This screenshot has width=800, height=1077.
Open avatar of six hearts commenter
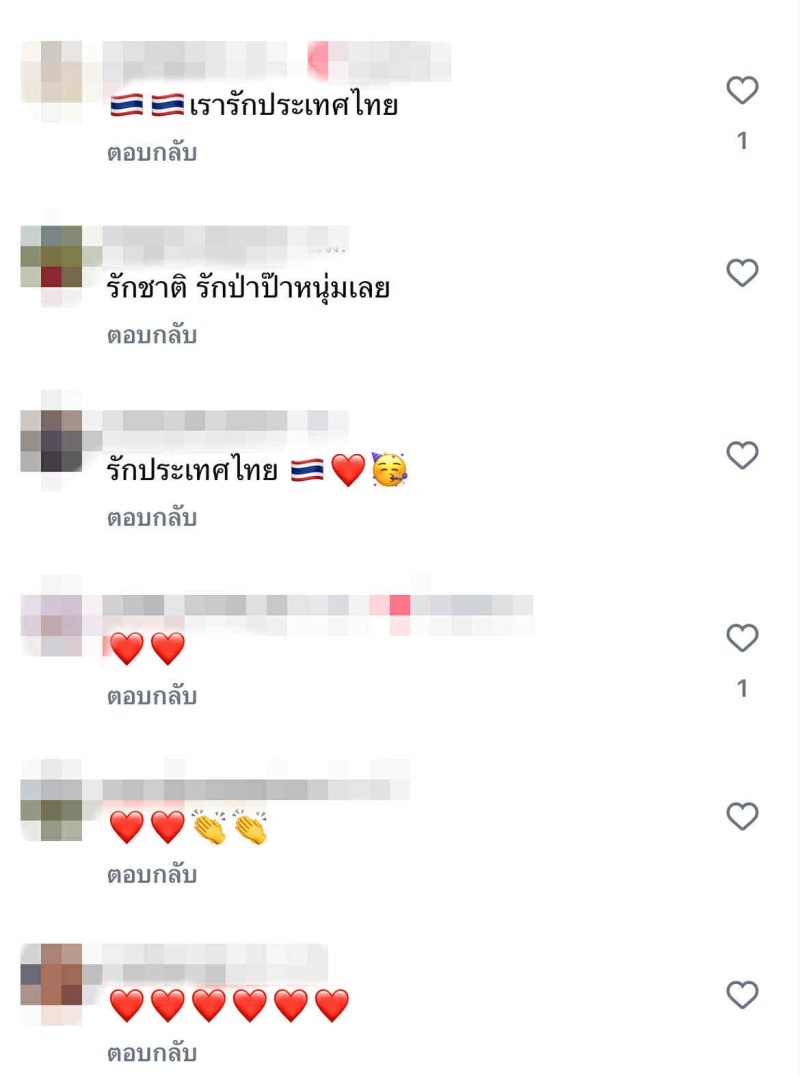tap(52, 975)
